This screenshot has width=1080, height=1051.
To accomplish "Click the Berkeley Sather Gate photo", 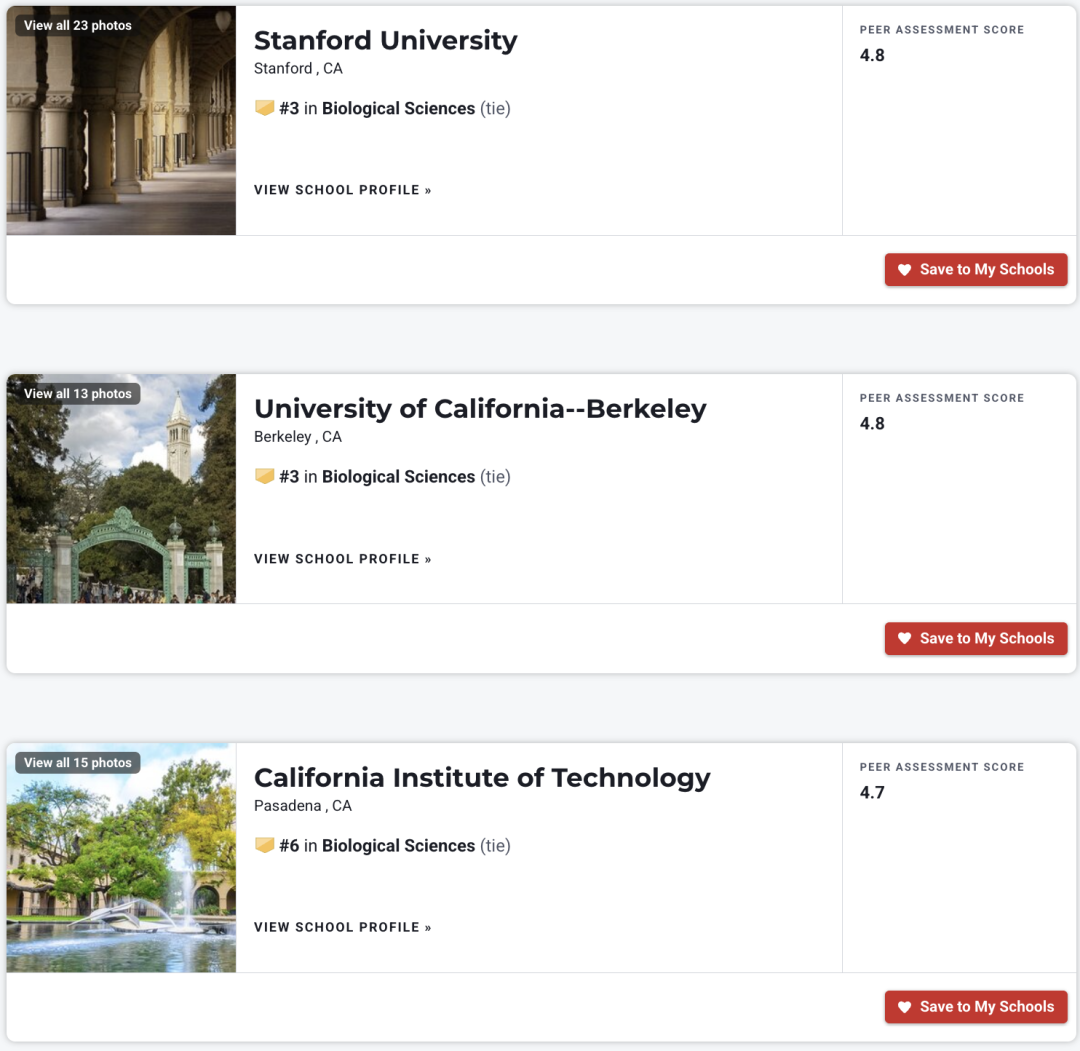I will 121,489.
